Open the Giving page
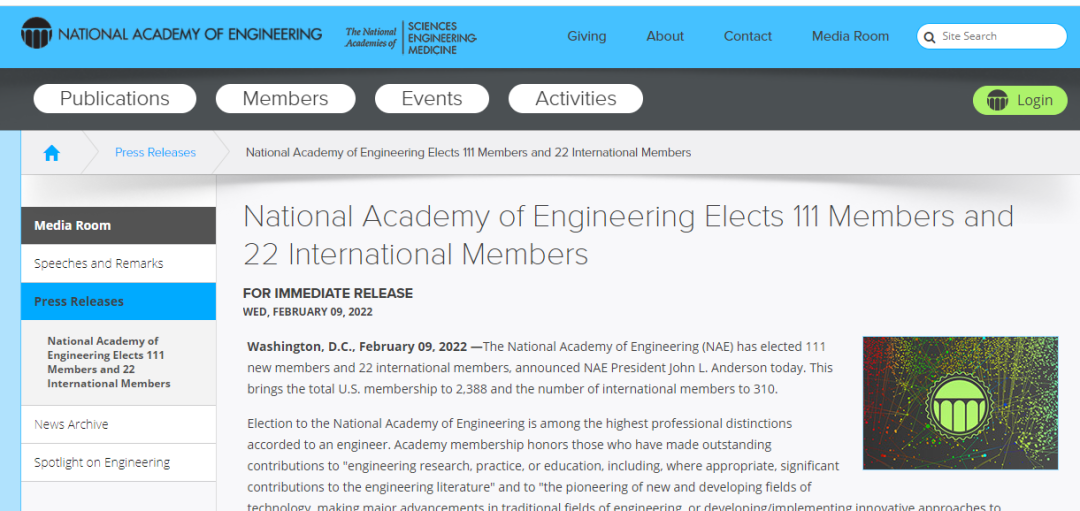 (586, 36)
